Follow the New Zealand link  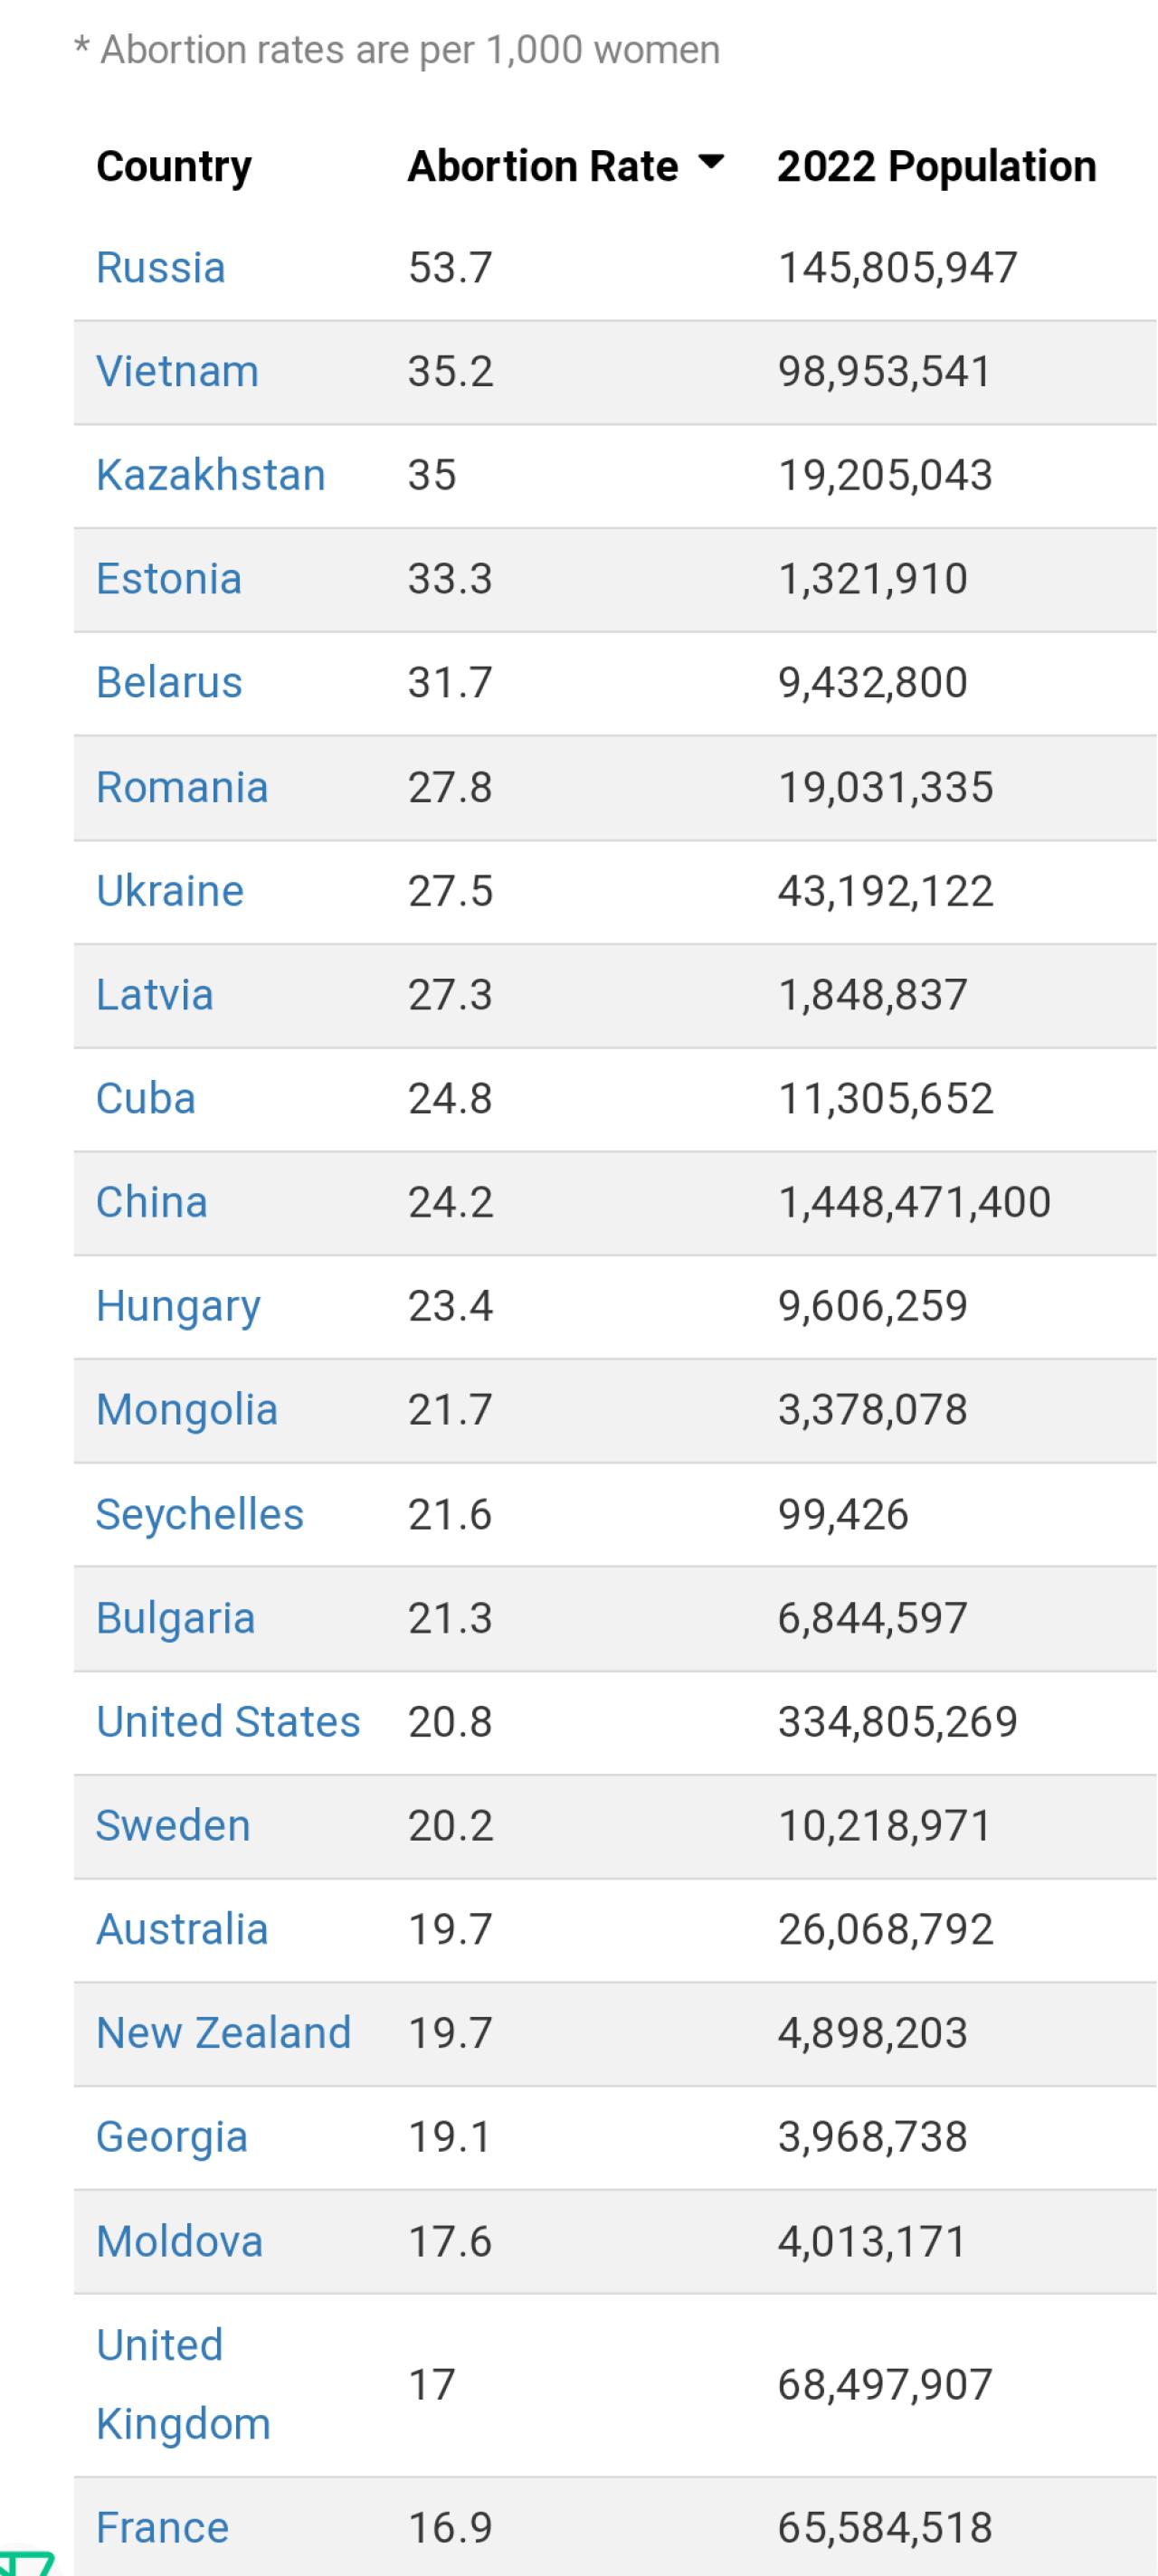tap(224, 2033)
